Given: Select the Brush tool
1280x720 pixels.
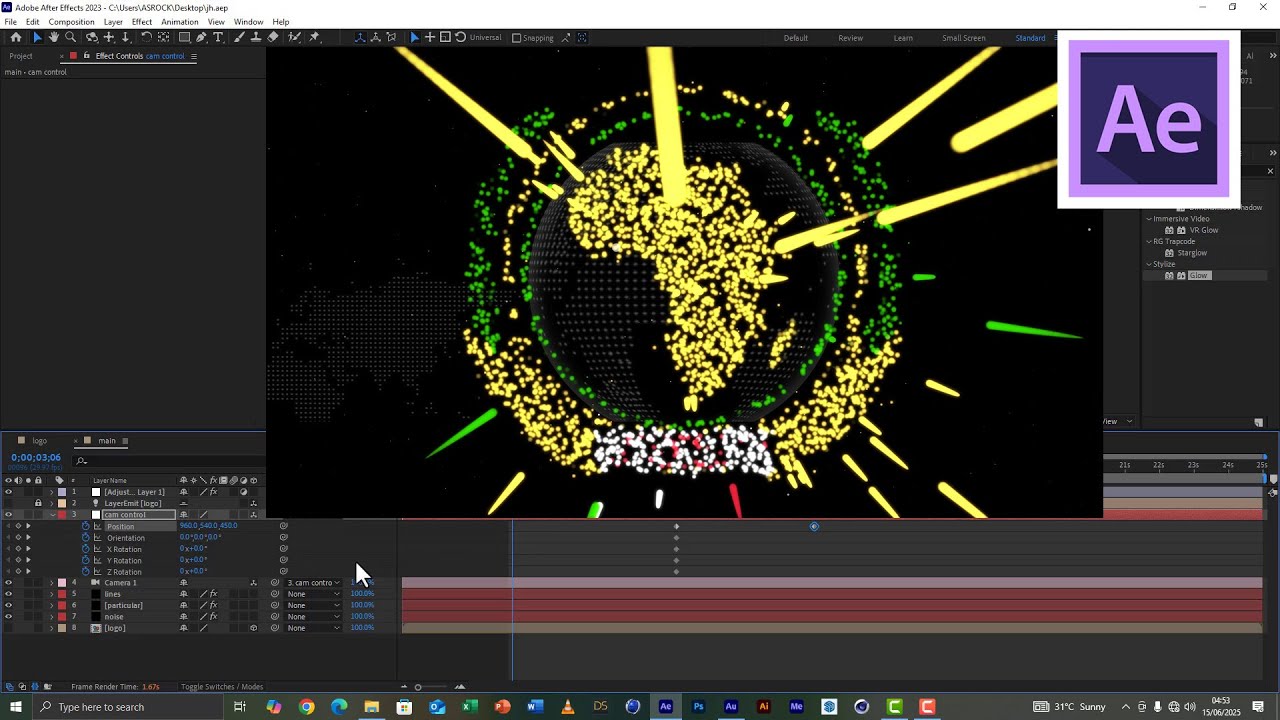Looking at the screenshot, I should [x=239, y=37].
